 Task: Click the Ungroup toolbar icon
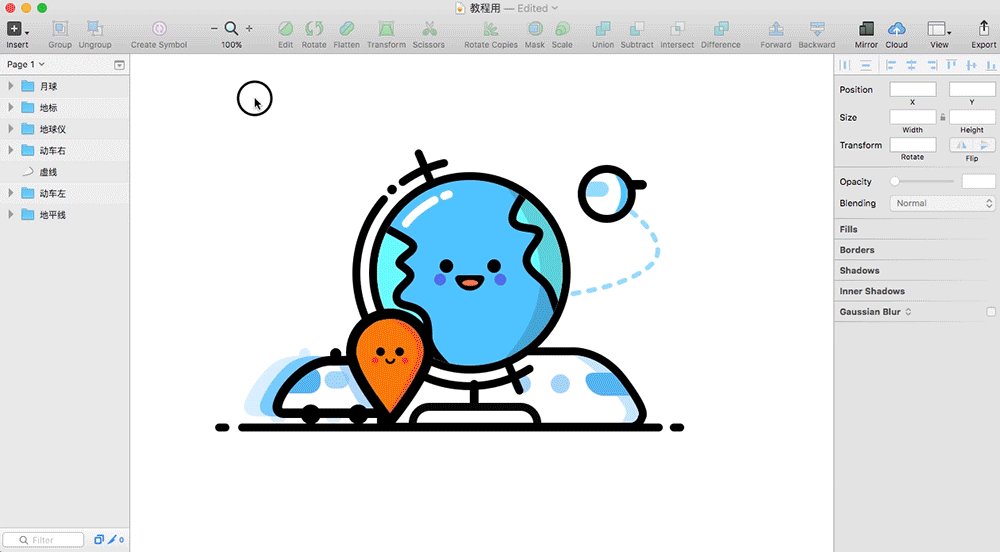[95, 29]
